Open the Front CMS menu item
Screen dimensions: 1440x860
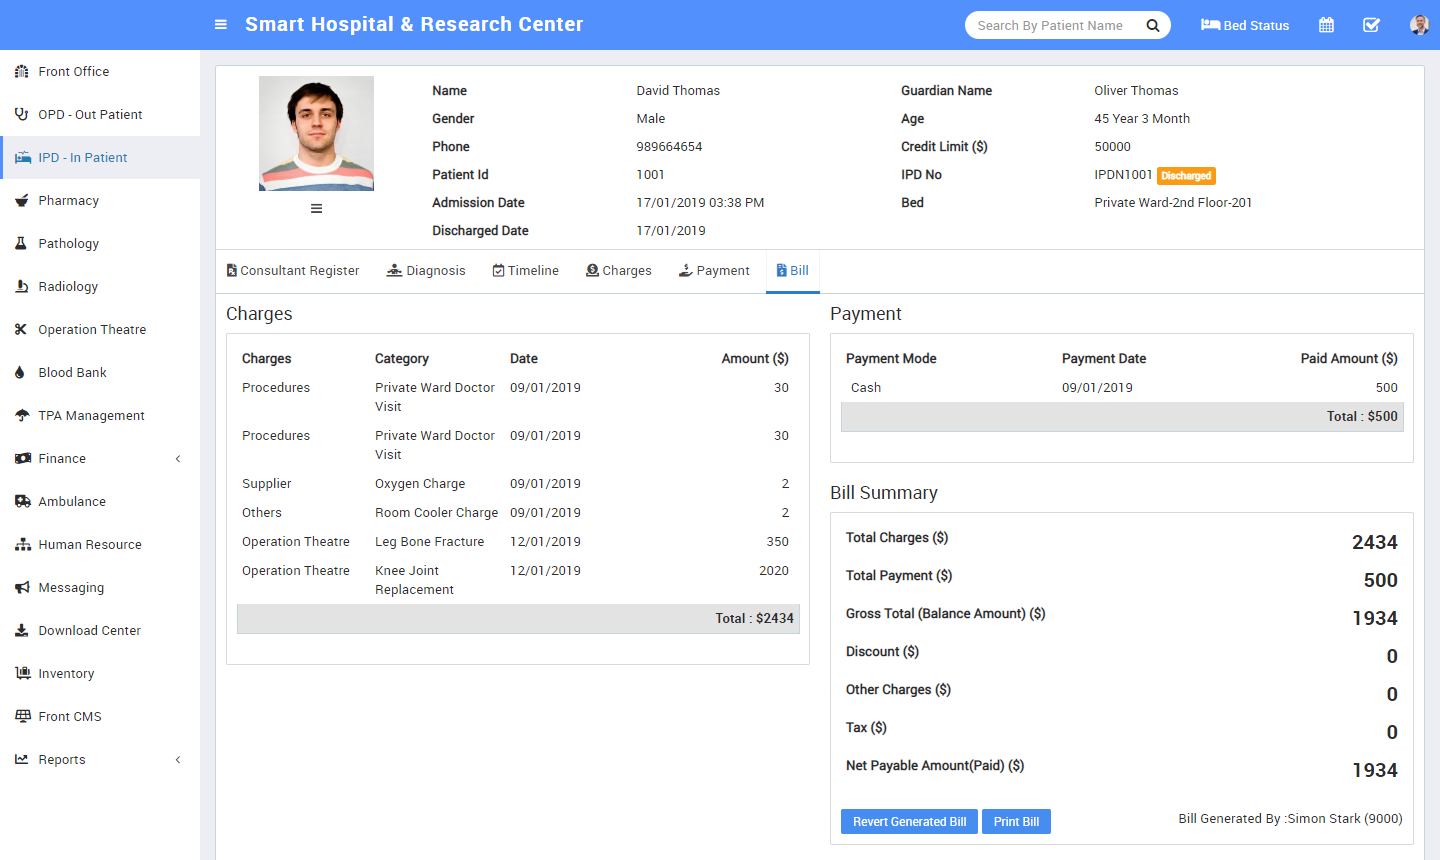point(100,717)
